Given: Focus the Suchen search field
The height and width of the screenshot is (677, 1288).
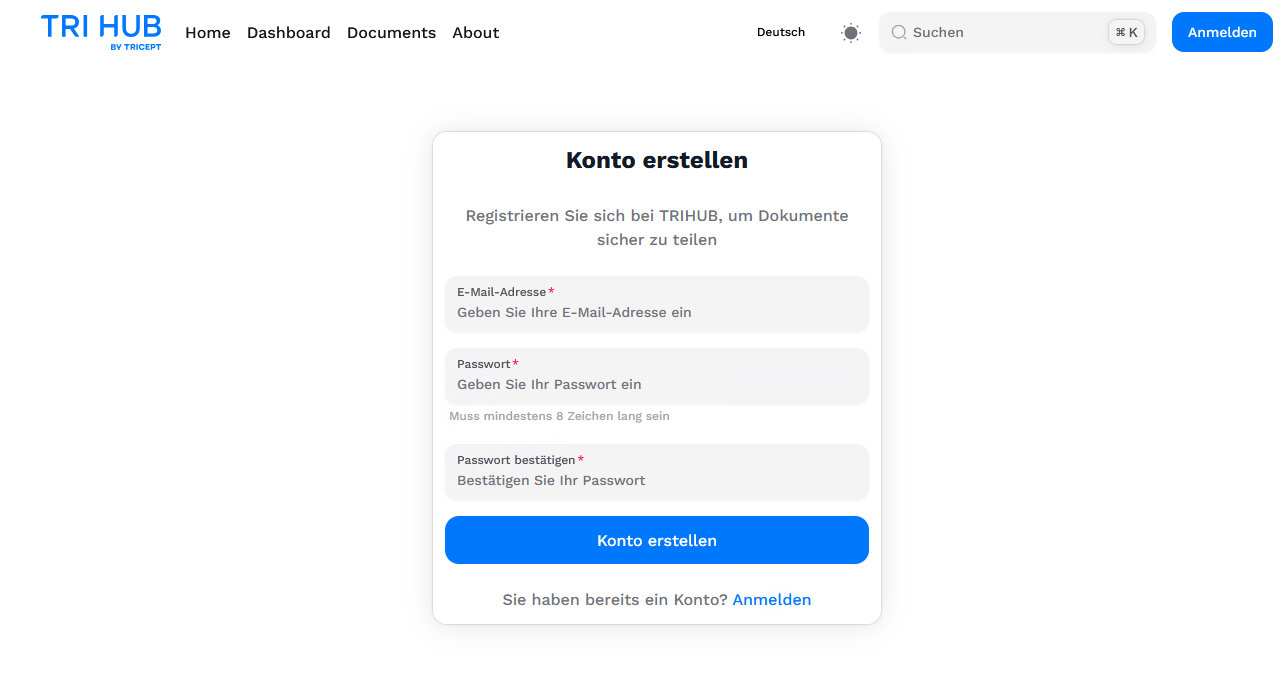Looking at the screenshot, I should coord(1017,32).
